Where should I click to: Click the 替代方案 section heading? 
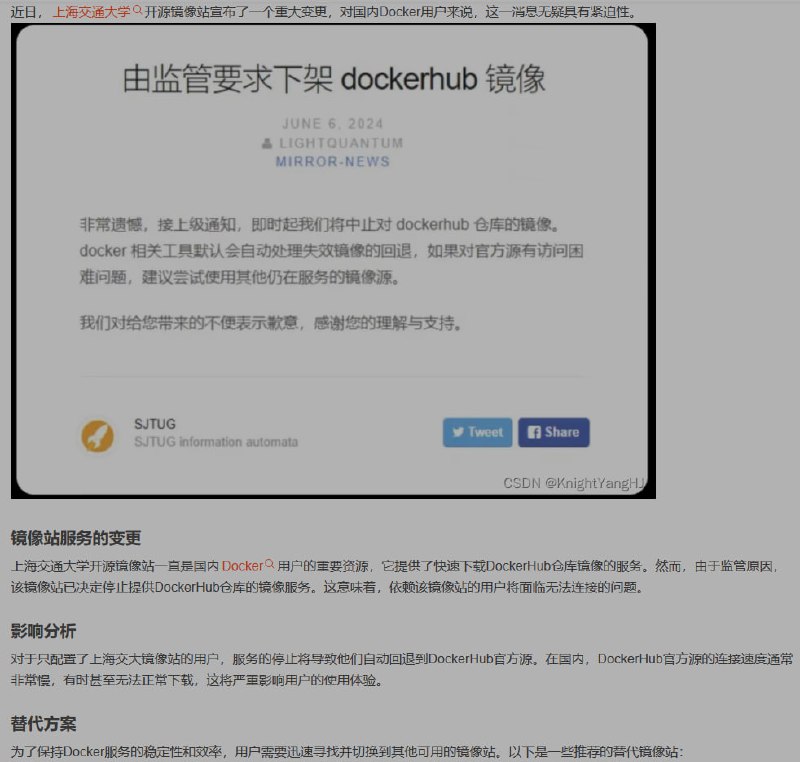[43, 723]
